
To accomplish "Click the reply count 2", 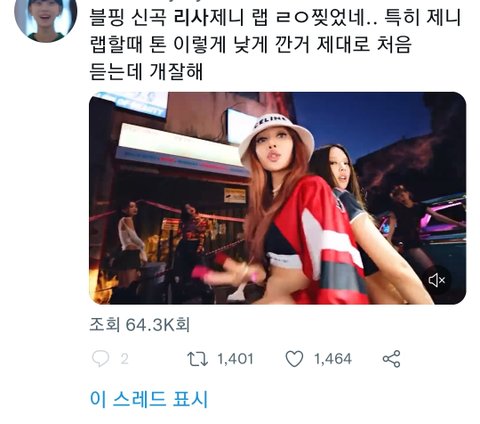I will [x=124, y=359].
